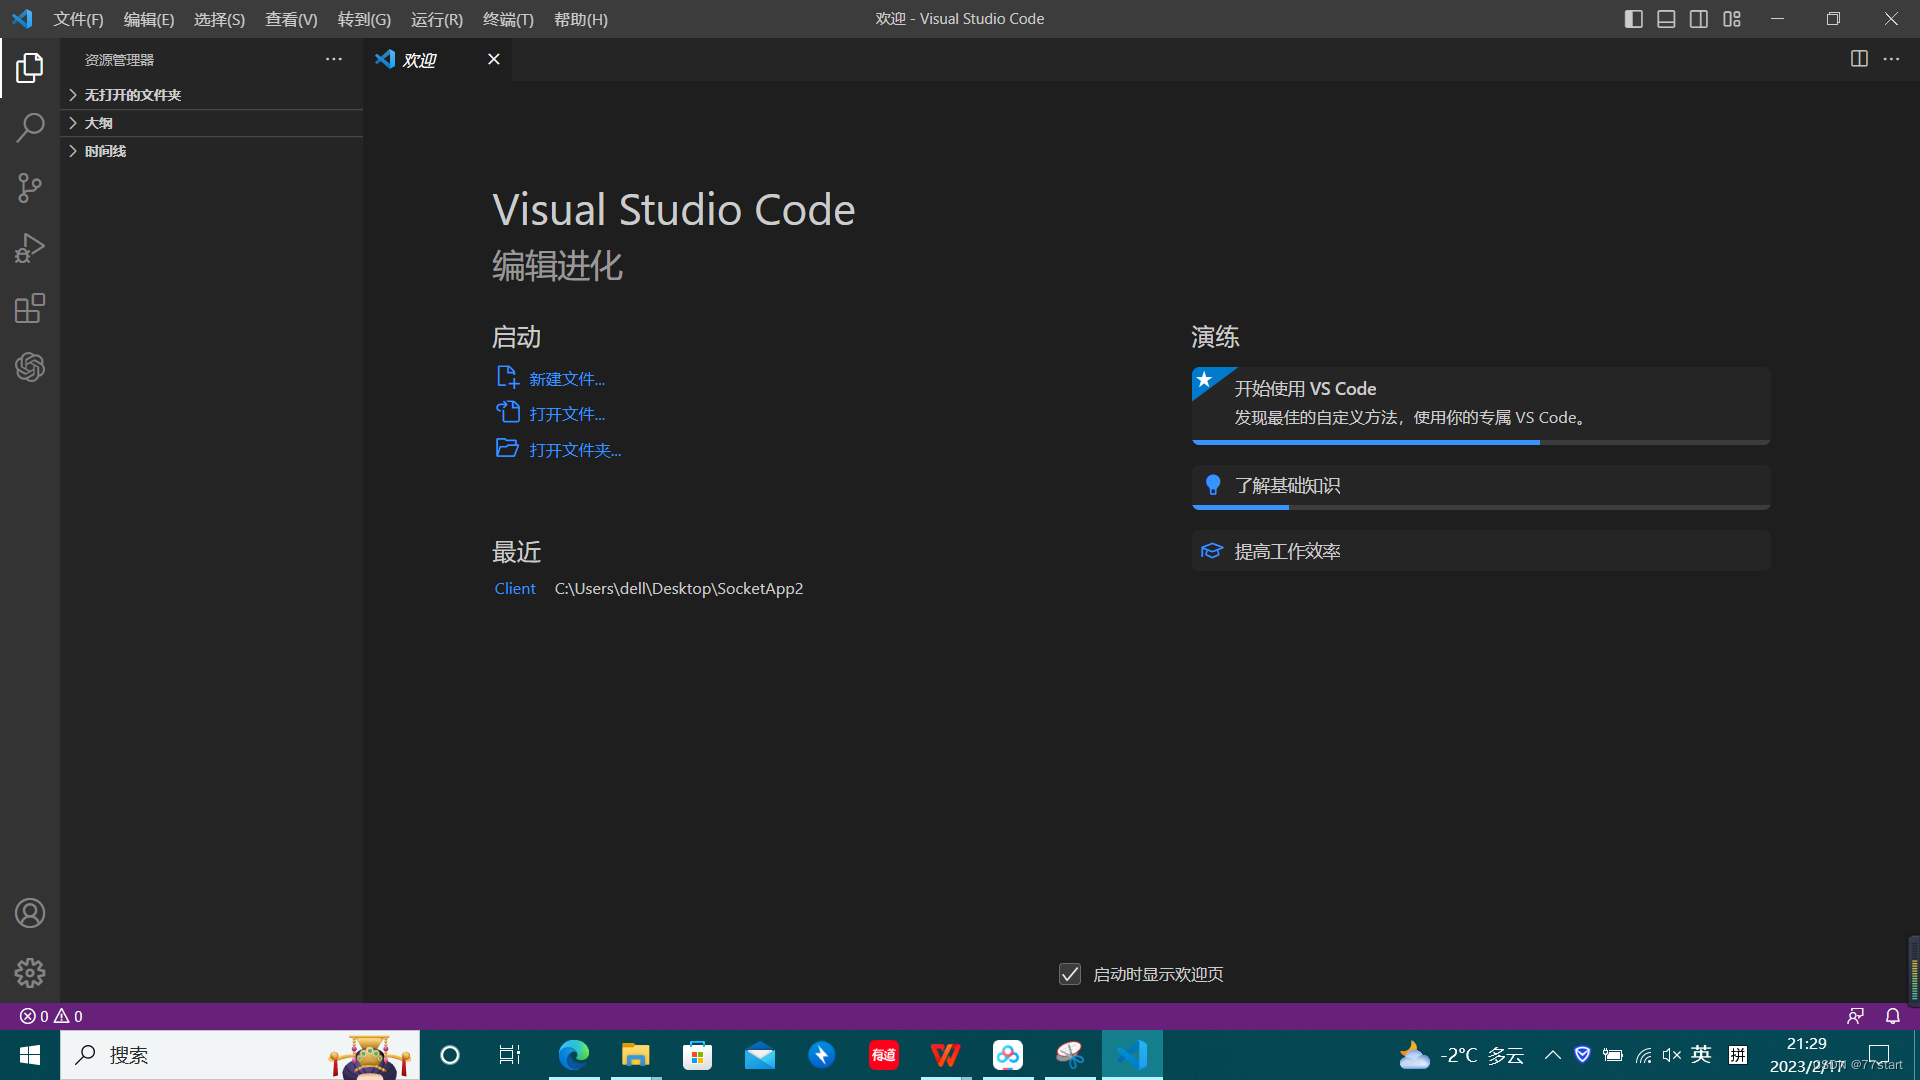Click the 打开文件夹... link
This screenshot has height=1080, width=1920.
575,450
